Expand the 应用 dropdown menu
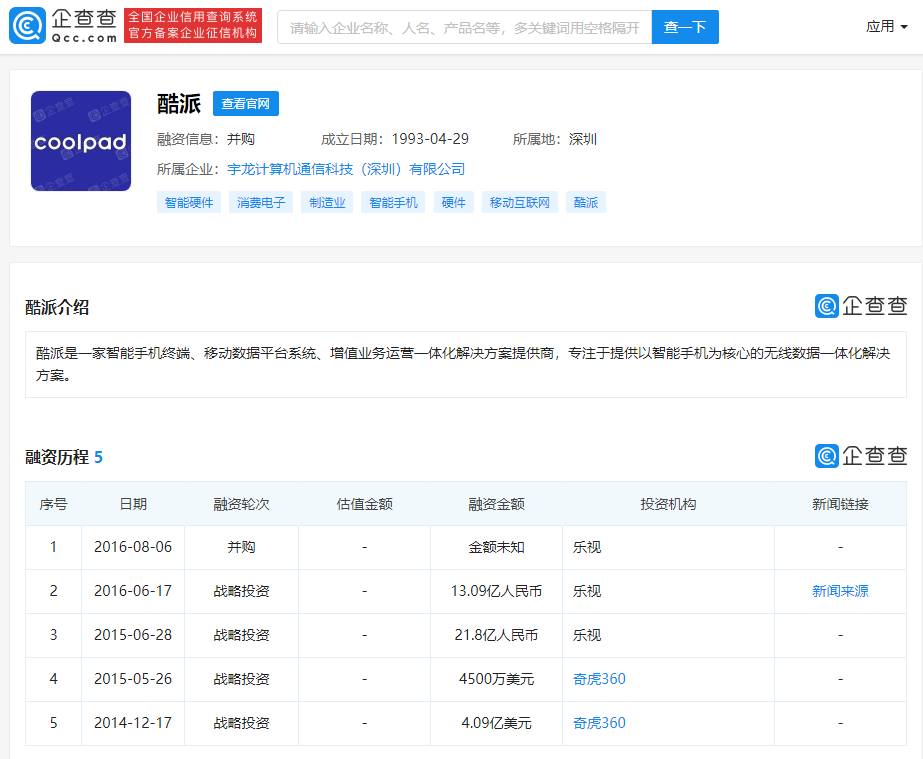Image resolution: width=923 pixels, height=759 pixels. pos(887,26)
